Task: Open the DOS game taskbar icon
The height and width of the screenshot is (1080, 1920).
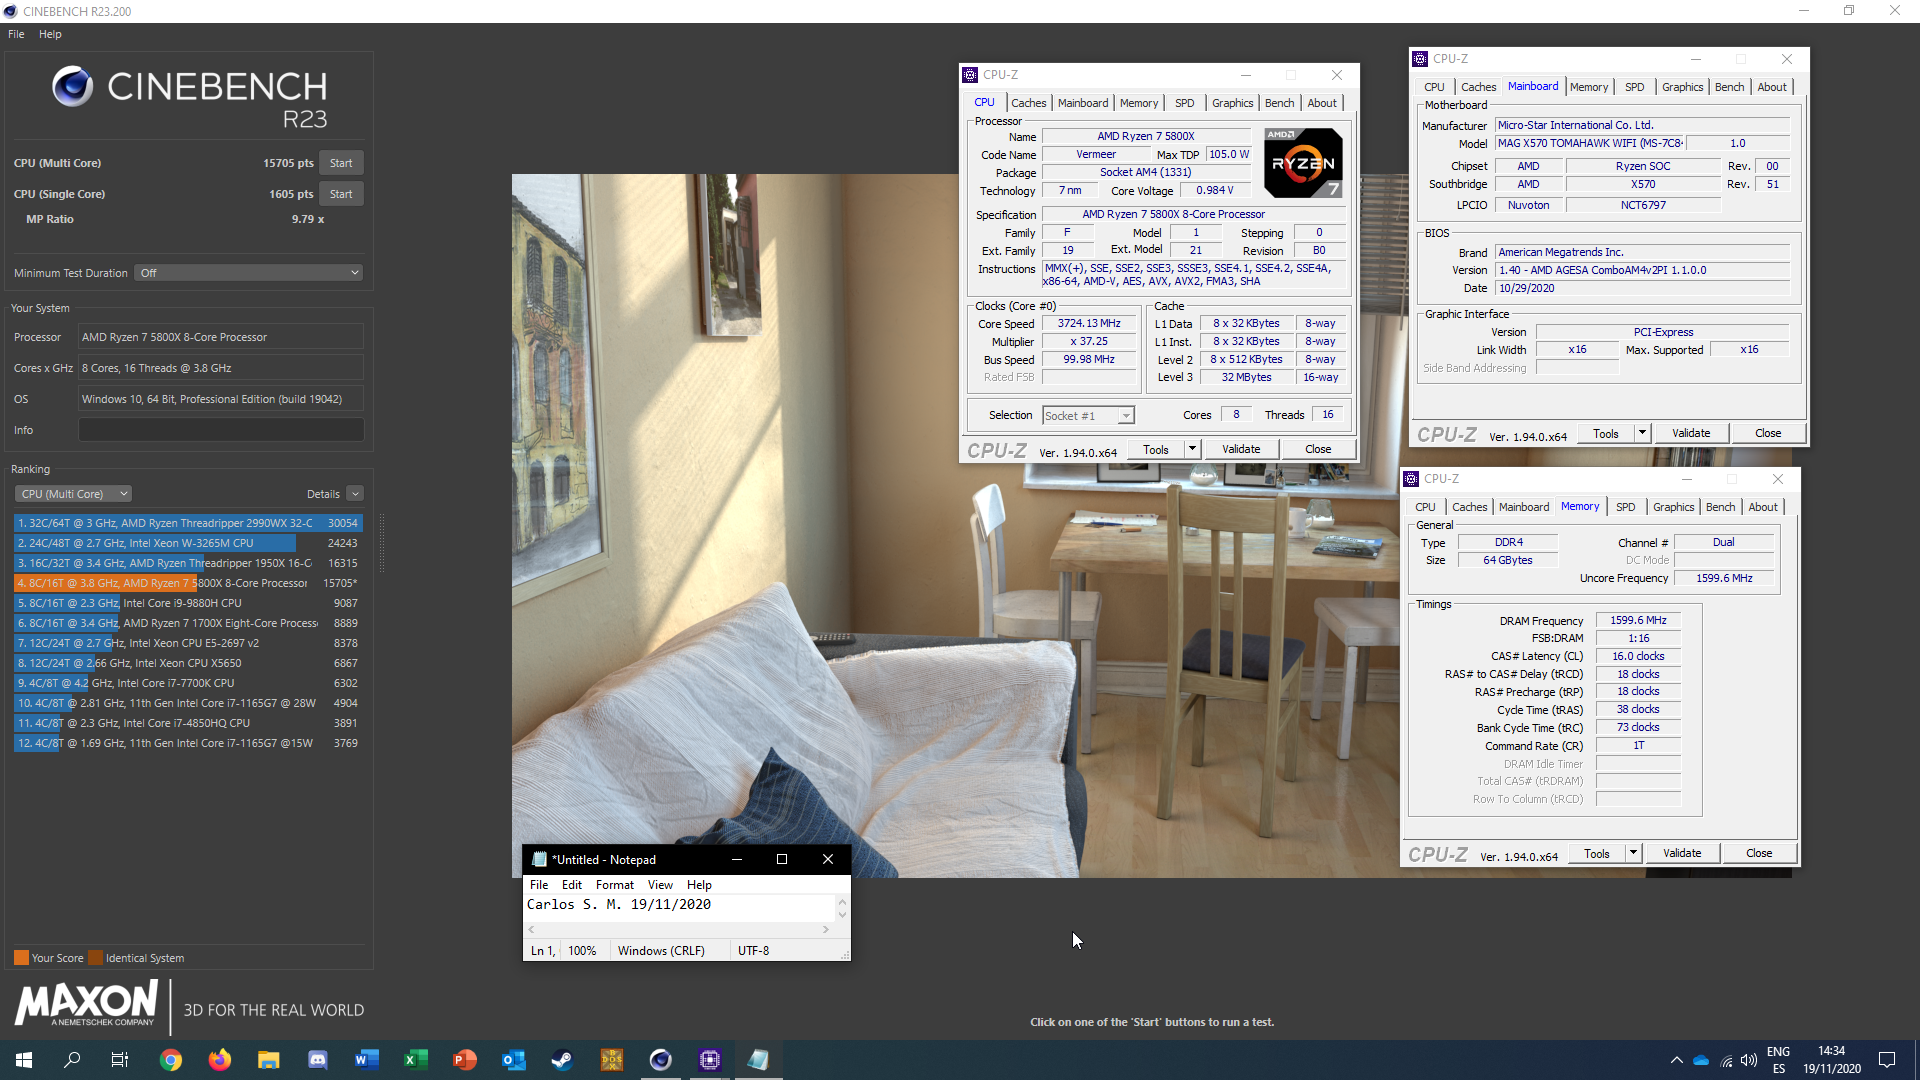Action: coord(612,1060)
